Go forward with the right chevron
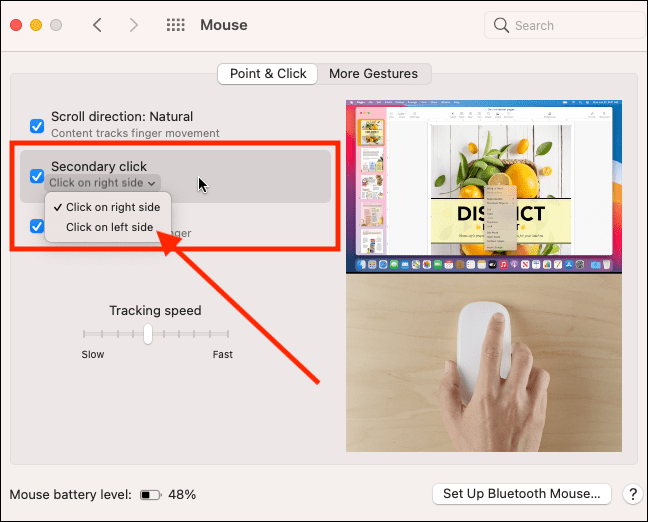 133,25
